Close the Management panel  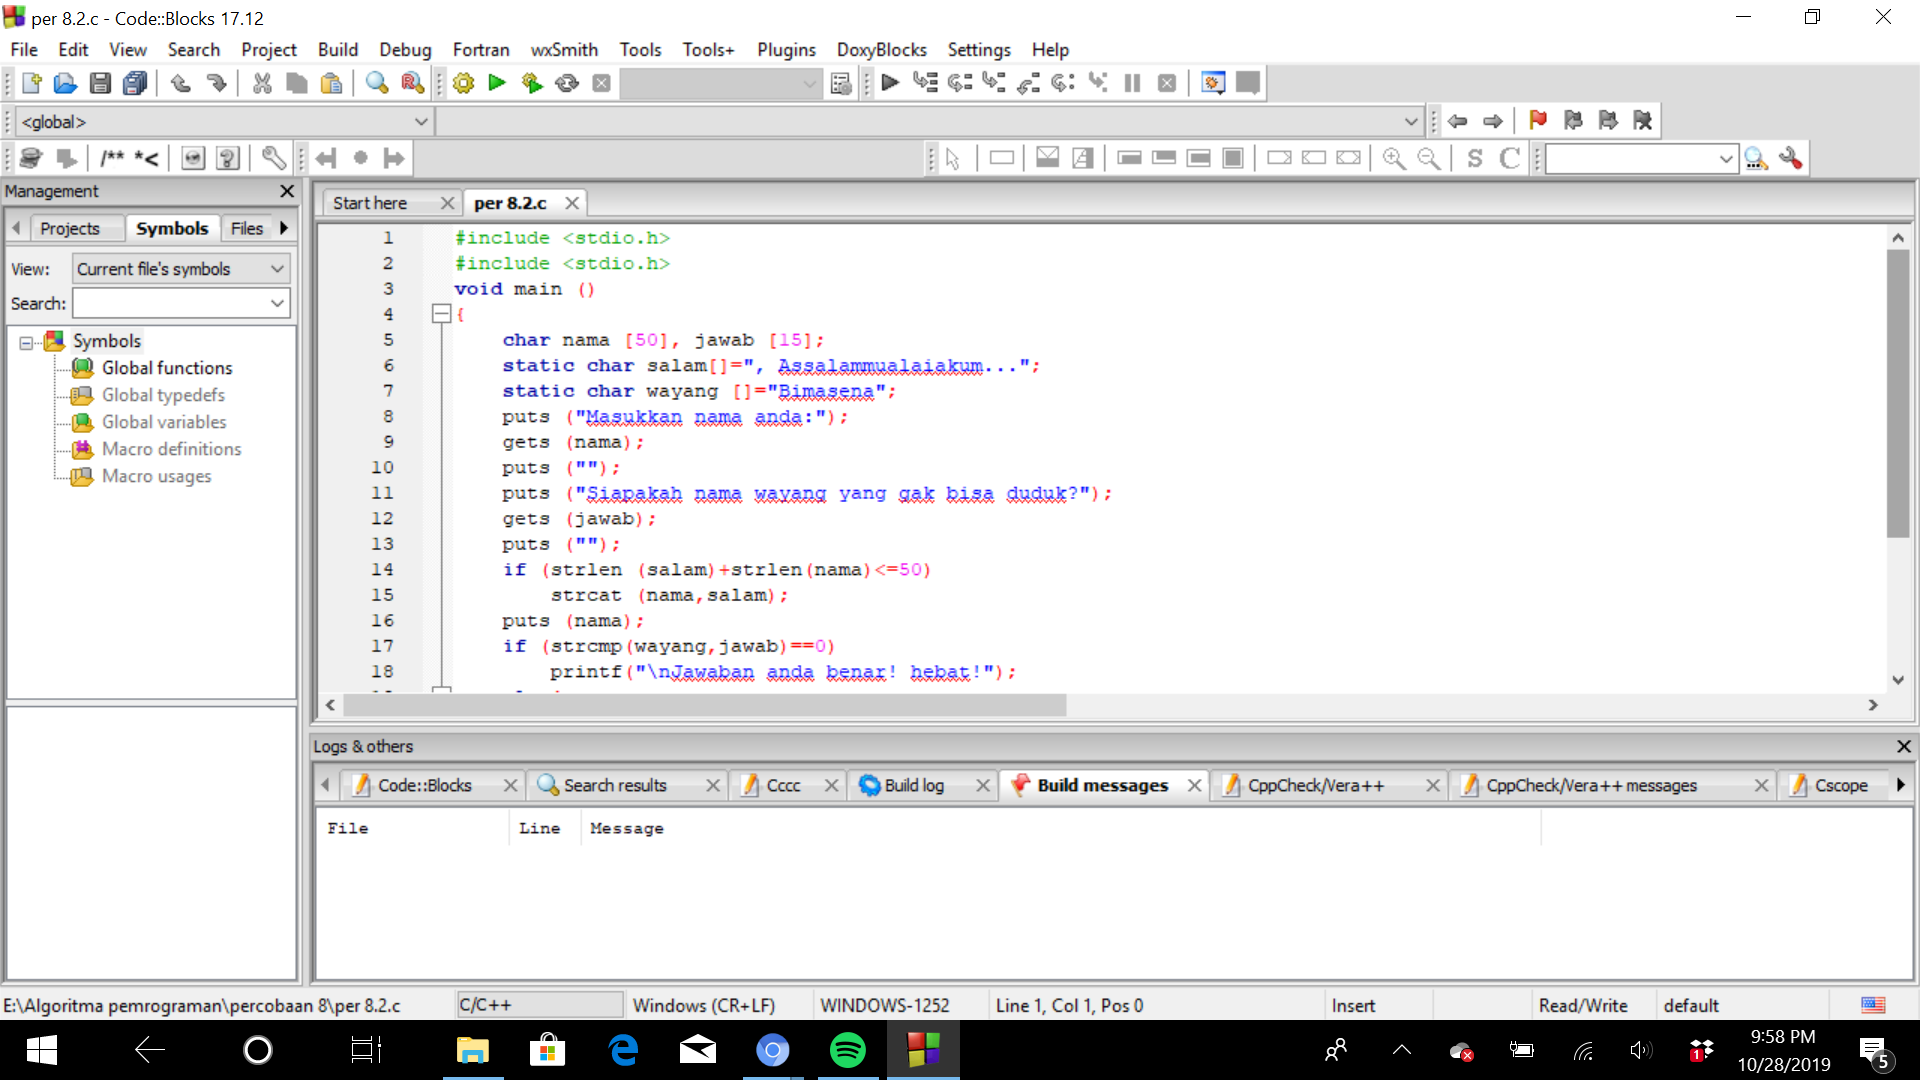coord(287,191)
